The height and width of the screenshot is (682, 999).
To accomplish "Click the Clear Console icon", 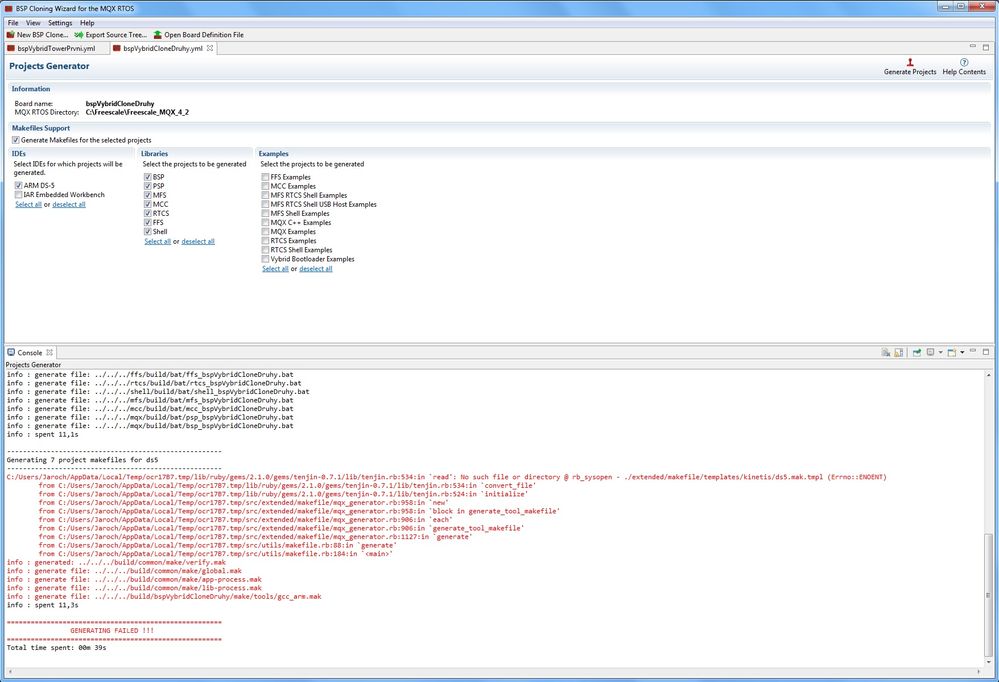I will [x=886, y=352].
